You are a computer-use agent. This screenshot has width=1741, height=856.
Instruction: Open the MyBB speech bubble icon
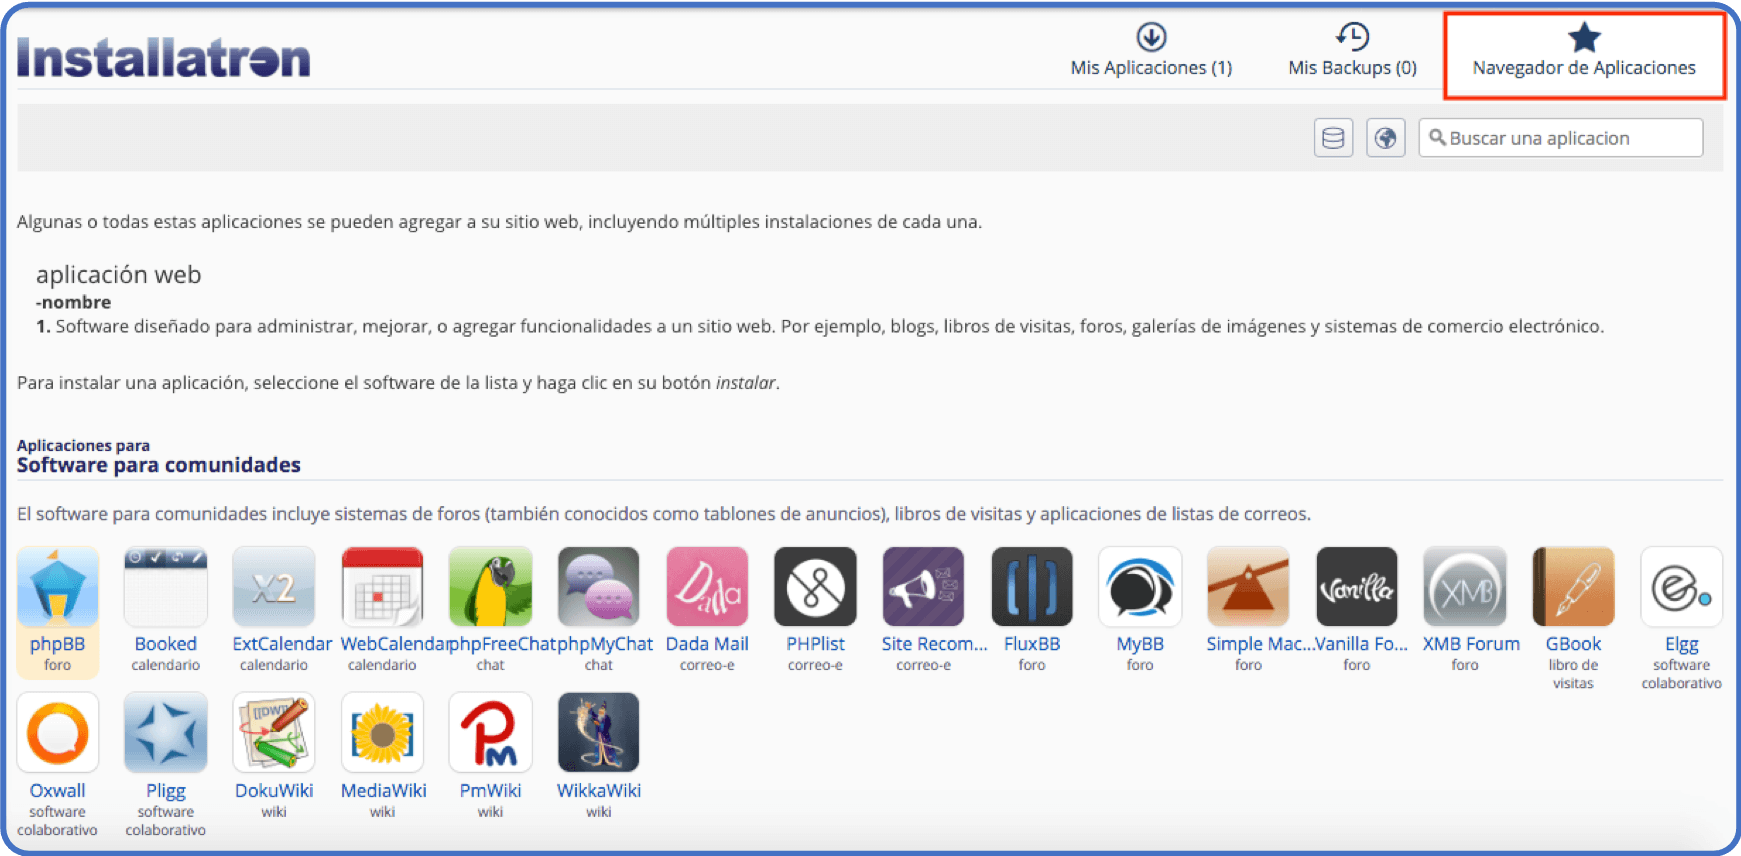point(1140,587)
